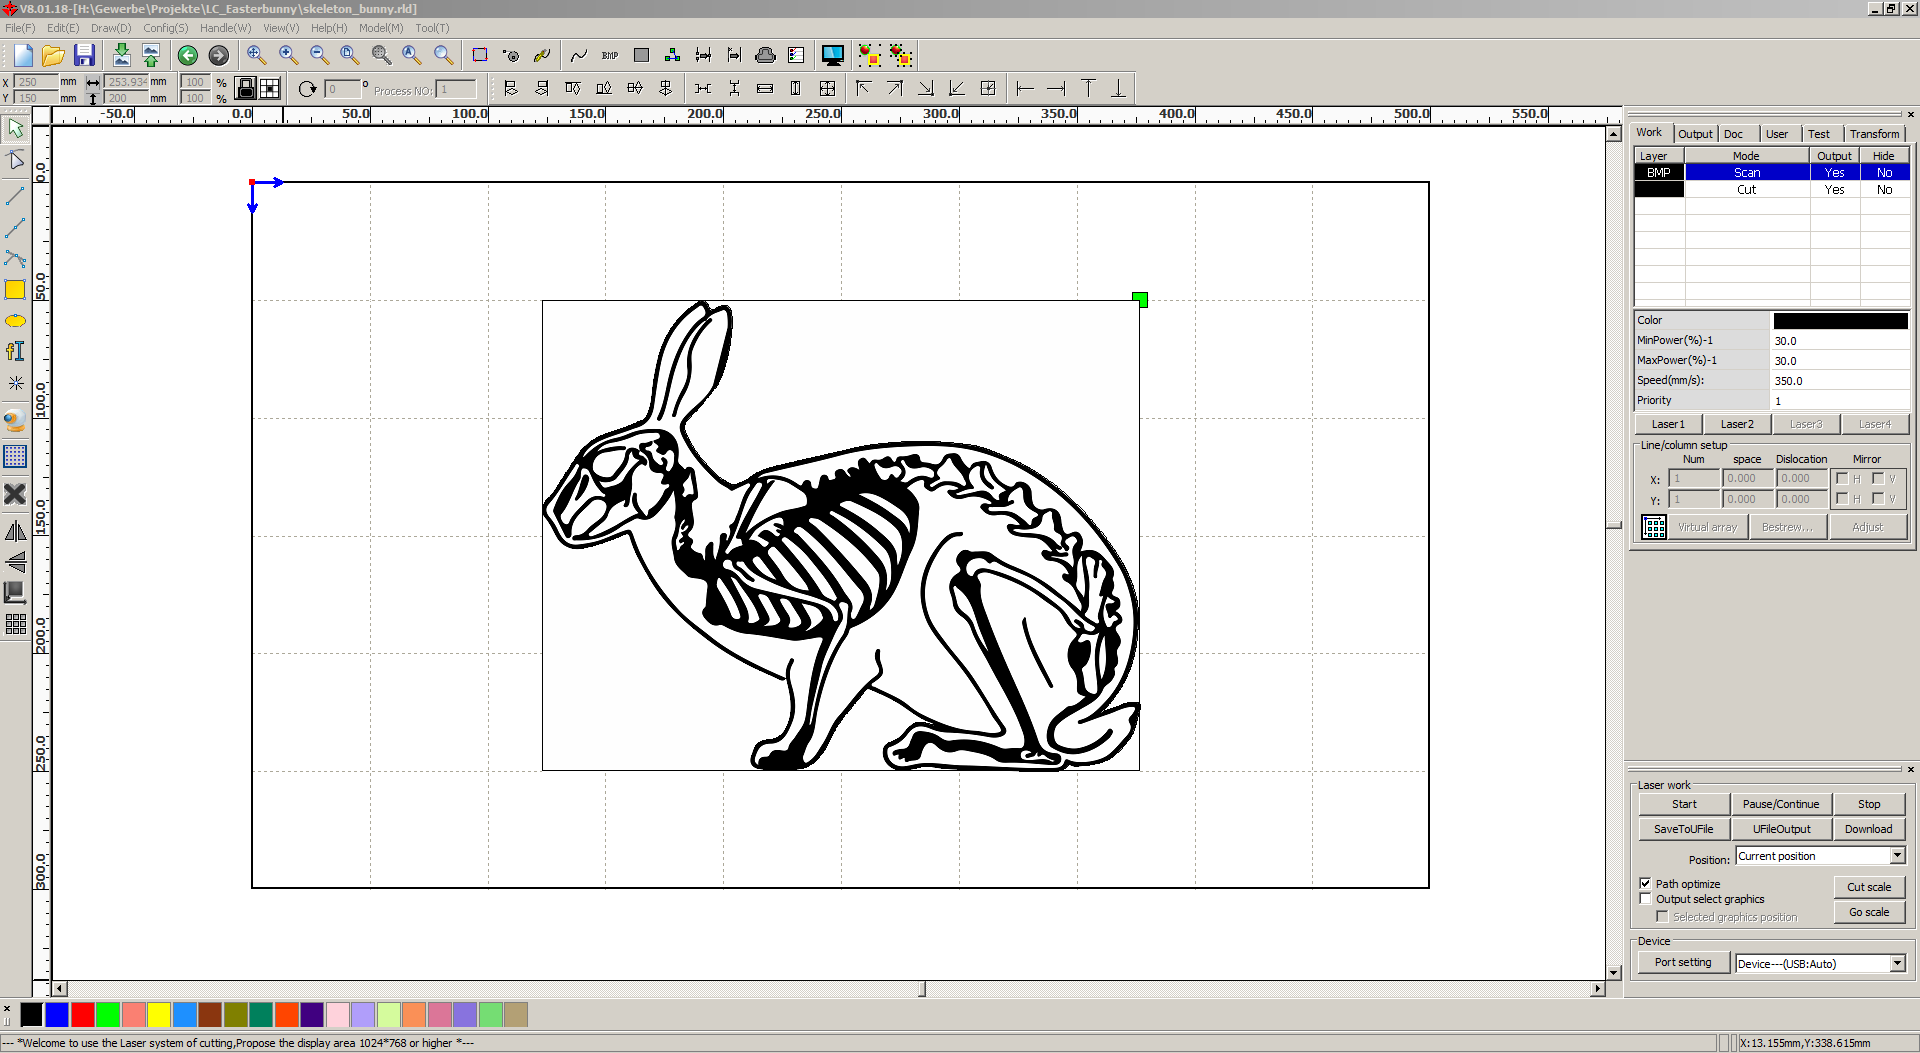Click the MinPower value 30.0
This screenshot has width=1920, height=1053.
[x=1840, y=341]
